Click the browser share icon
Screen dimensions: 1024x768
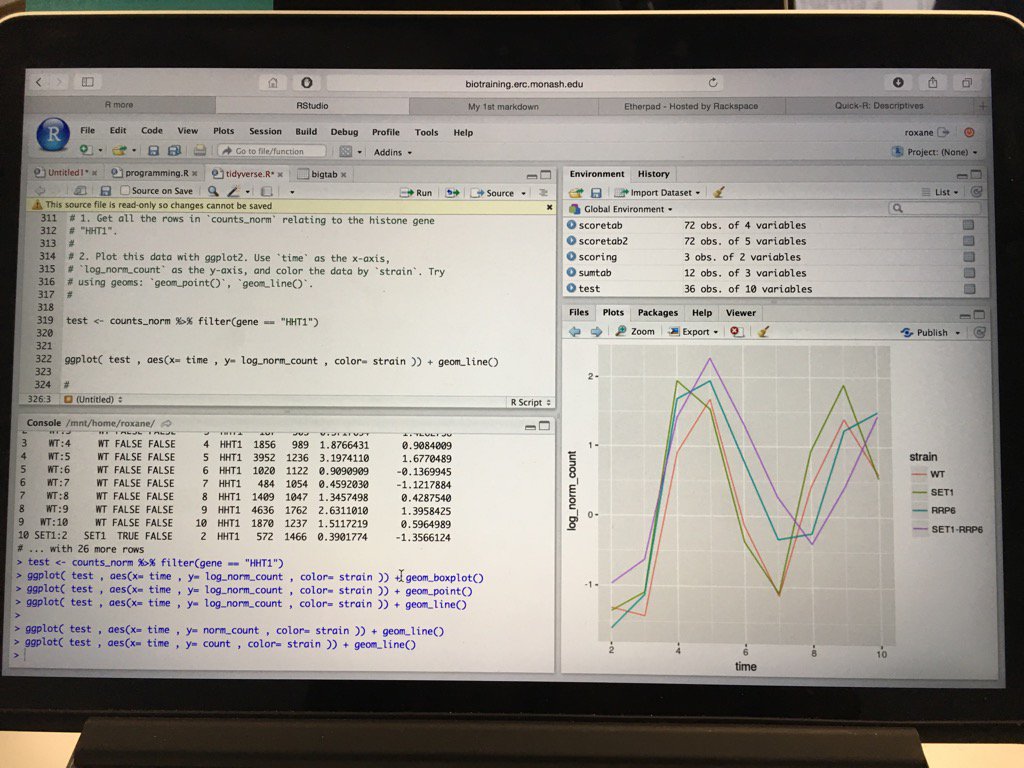[933, 82]
